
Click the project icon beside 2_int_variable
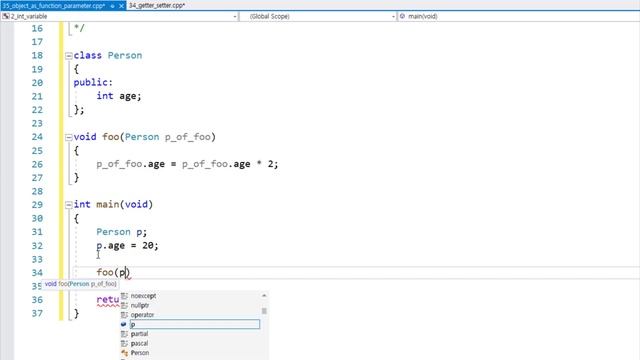coord(6,16)
